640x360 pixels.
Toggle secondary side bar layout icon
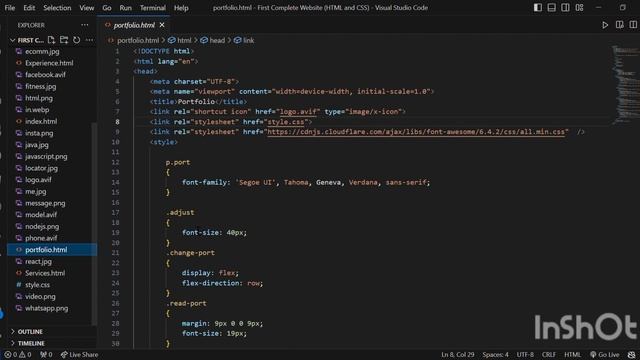[x=565, y=7]
